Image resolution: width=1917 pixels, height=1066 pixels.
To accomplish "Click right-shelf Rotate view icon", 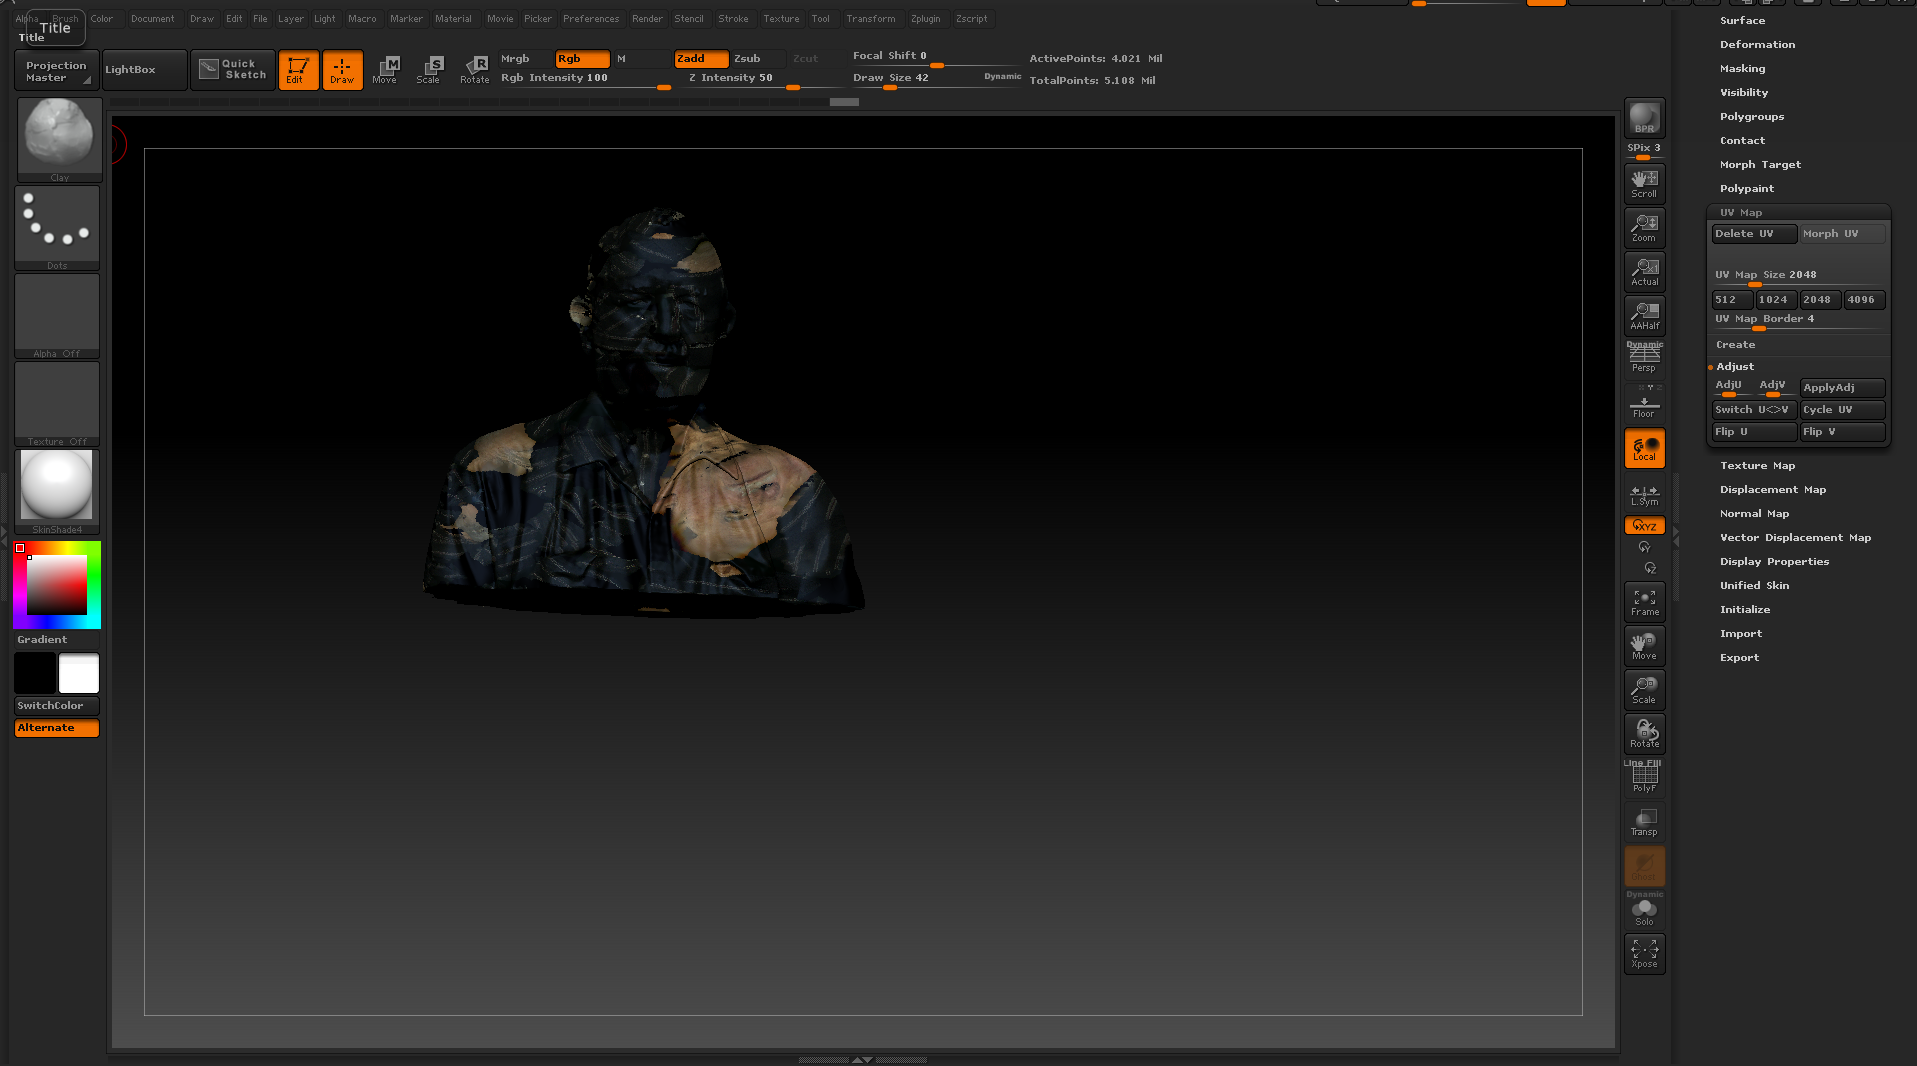I will pyautogui.click(x=1644, y=734).
